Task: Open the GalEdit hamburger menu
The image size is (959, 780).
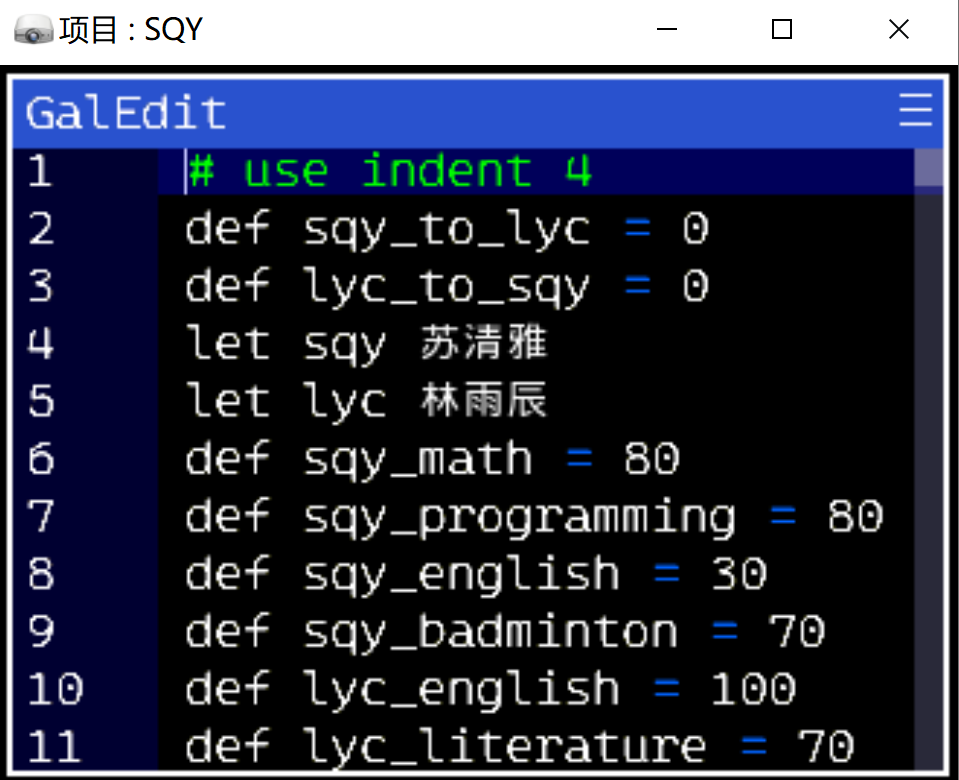Action: coord(915,110)
